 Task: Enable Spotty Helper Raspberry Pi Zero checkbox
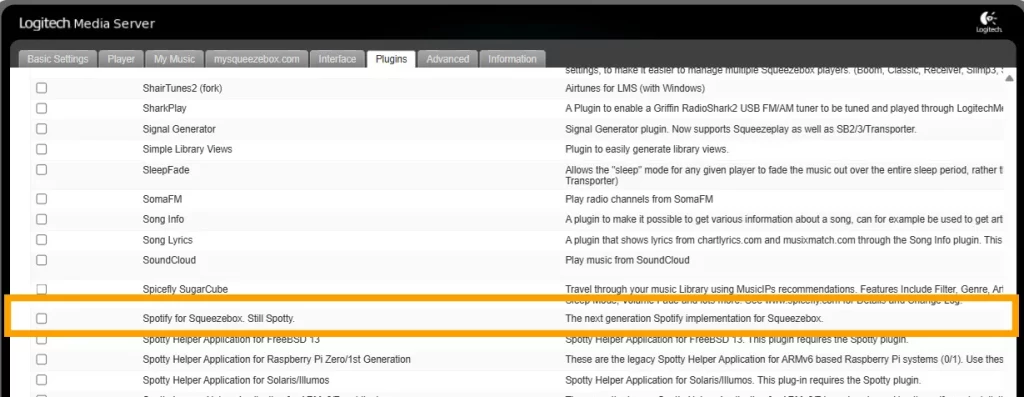[x=42, y=359]
